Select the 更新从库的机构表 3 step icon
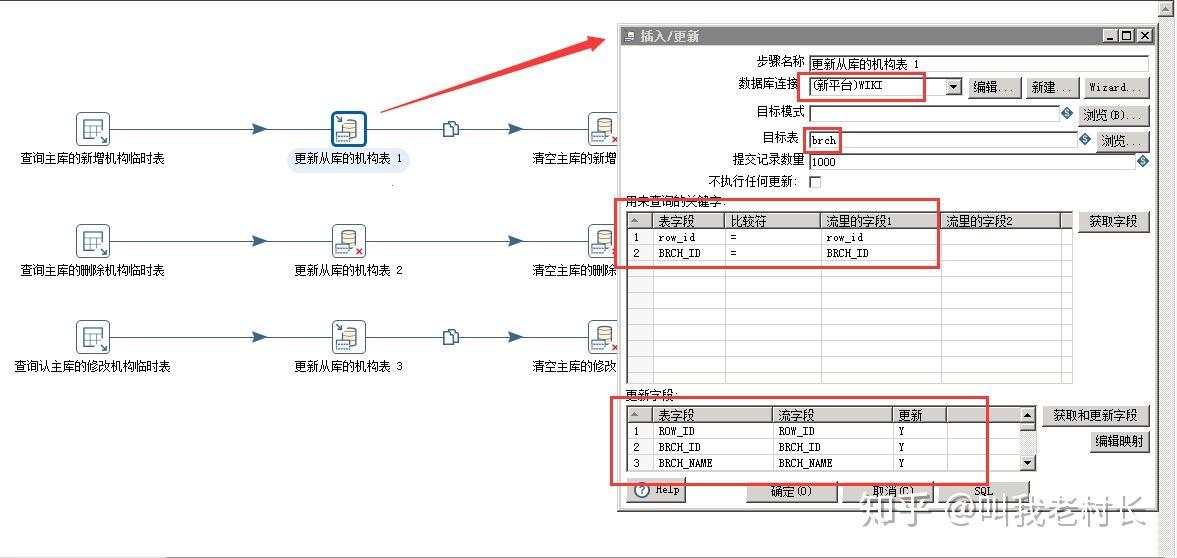 (348, 337)
